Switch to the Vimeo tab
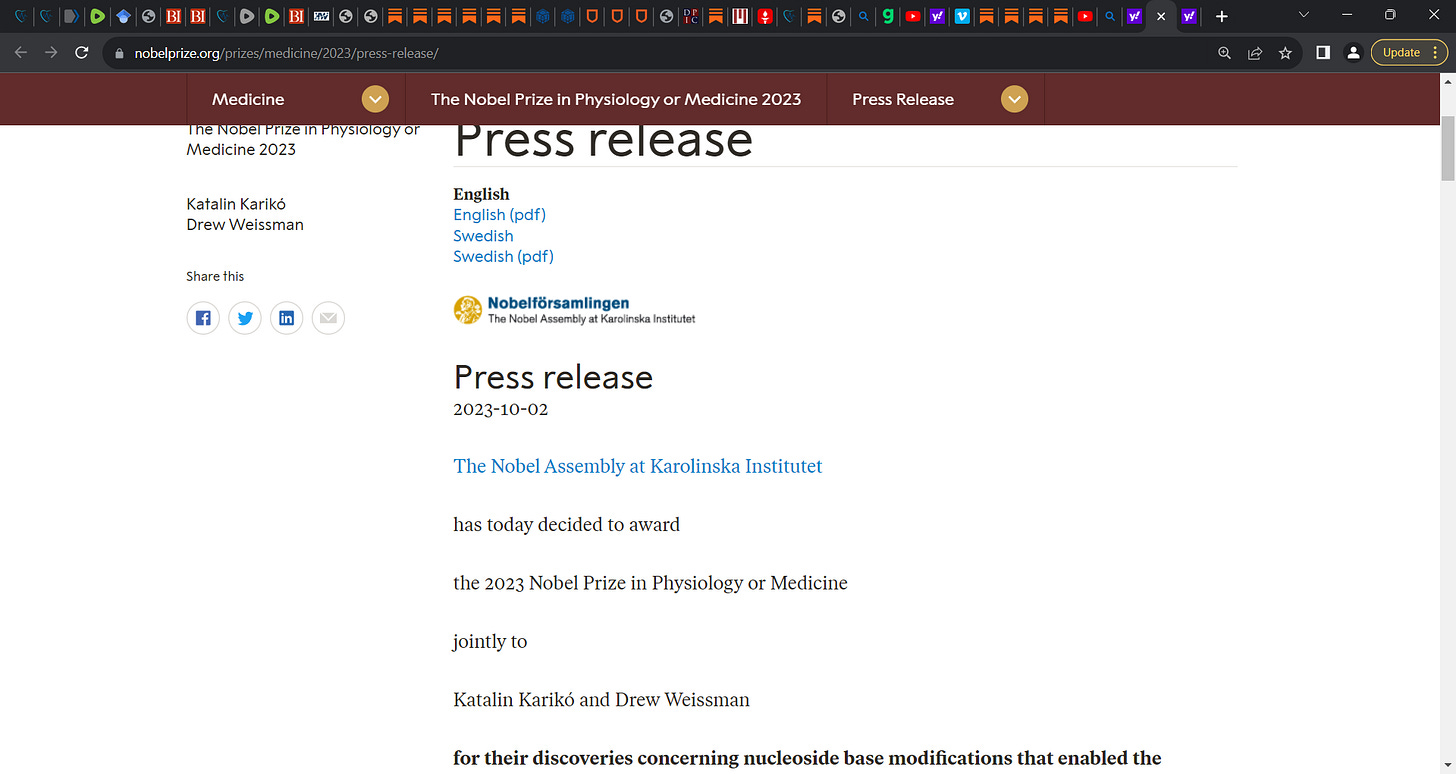This screenshot has width=1456, height=774. tap(962, 16)
